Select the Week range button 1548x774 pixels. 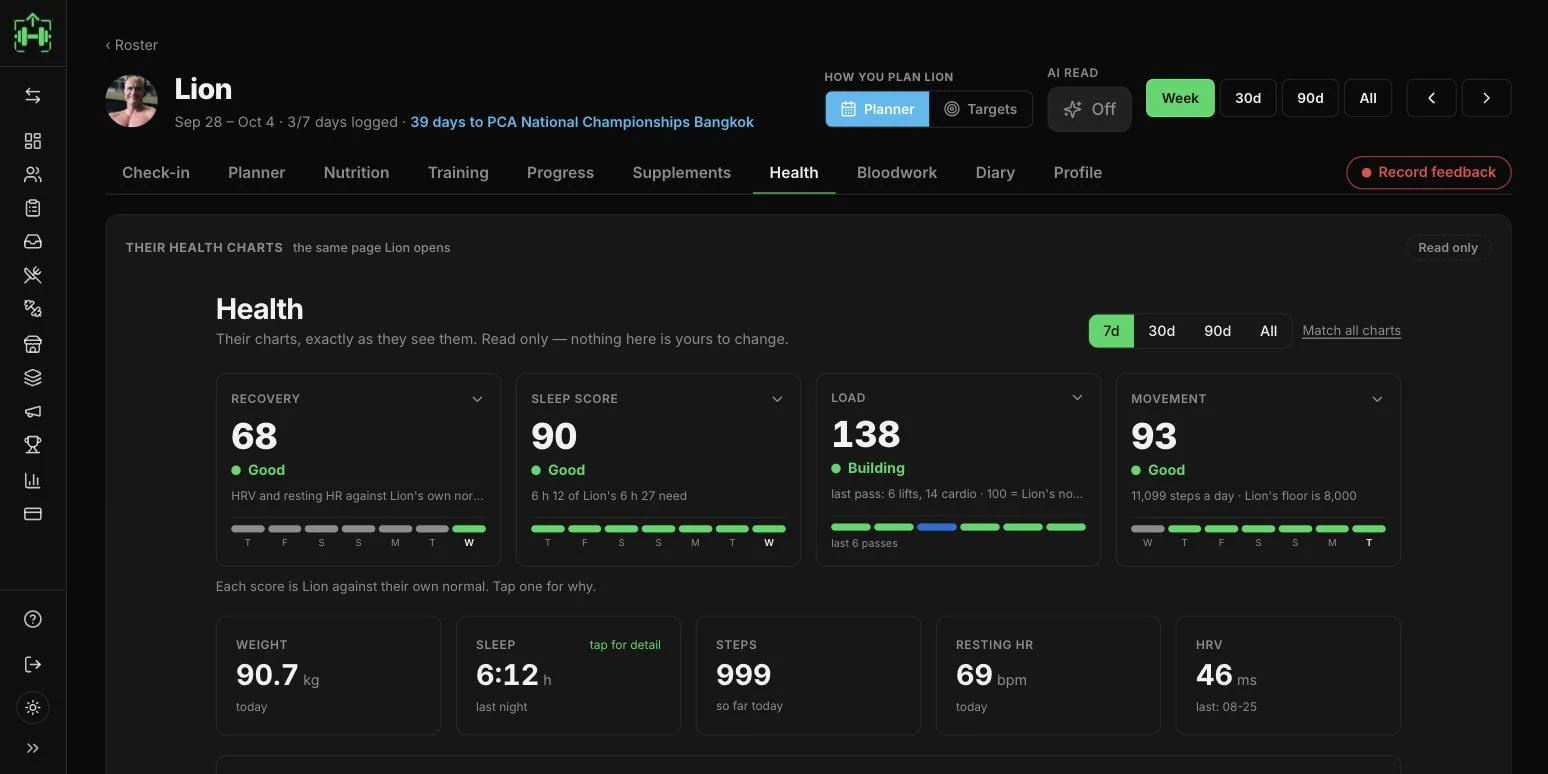1180,98
